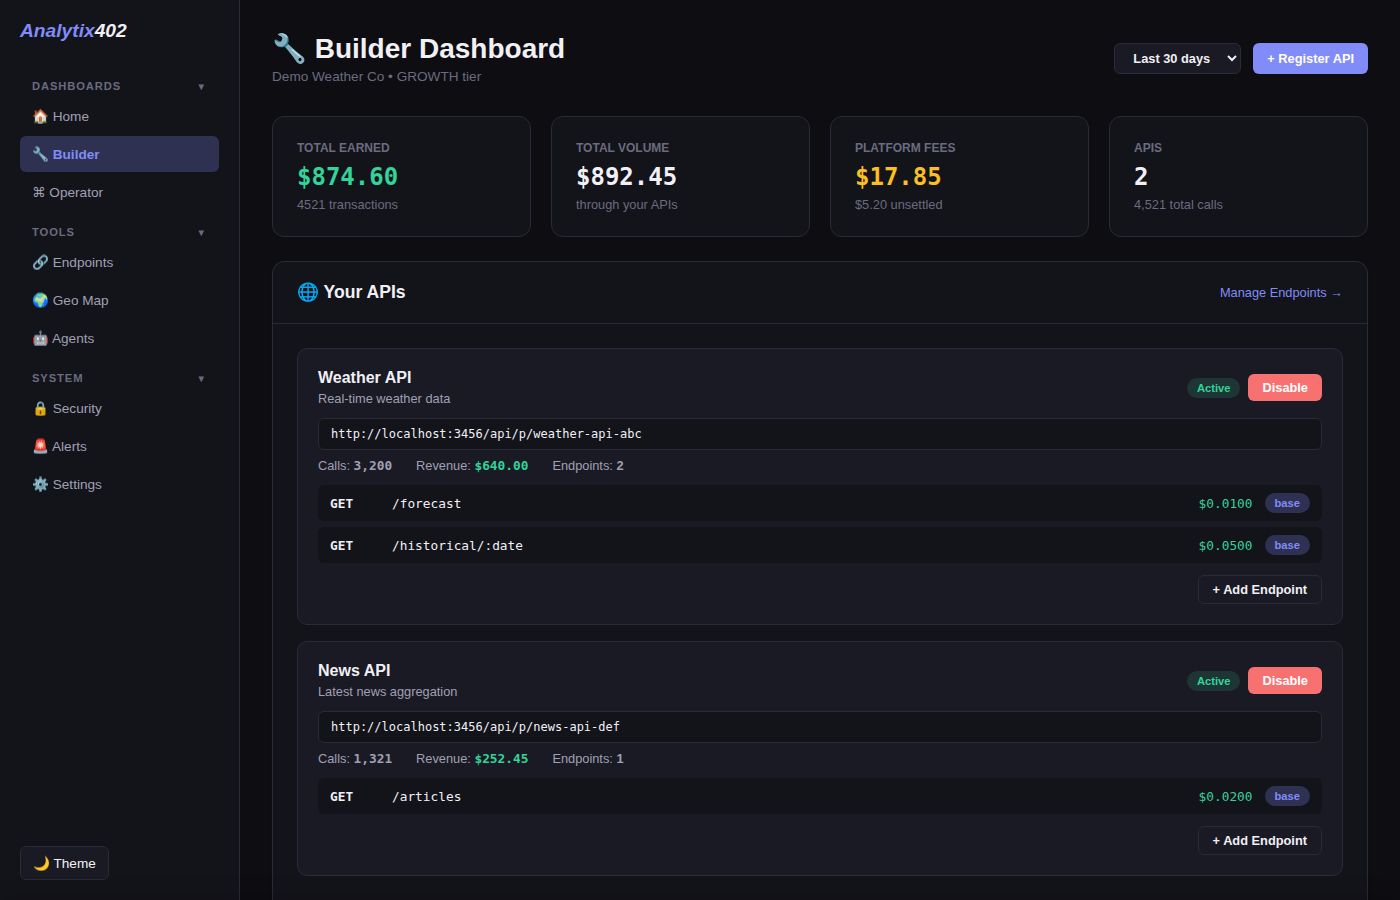
Task: Select the Agents briefcase icon
Action: click(x=40, y=338)
